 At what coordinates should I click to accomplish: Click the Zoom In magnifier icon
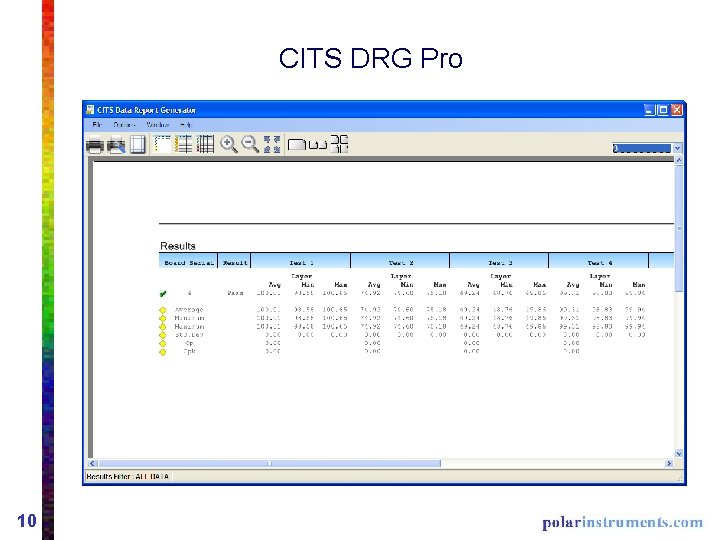point(229,145)
